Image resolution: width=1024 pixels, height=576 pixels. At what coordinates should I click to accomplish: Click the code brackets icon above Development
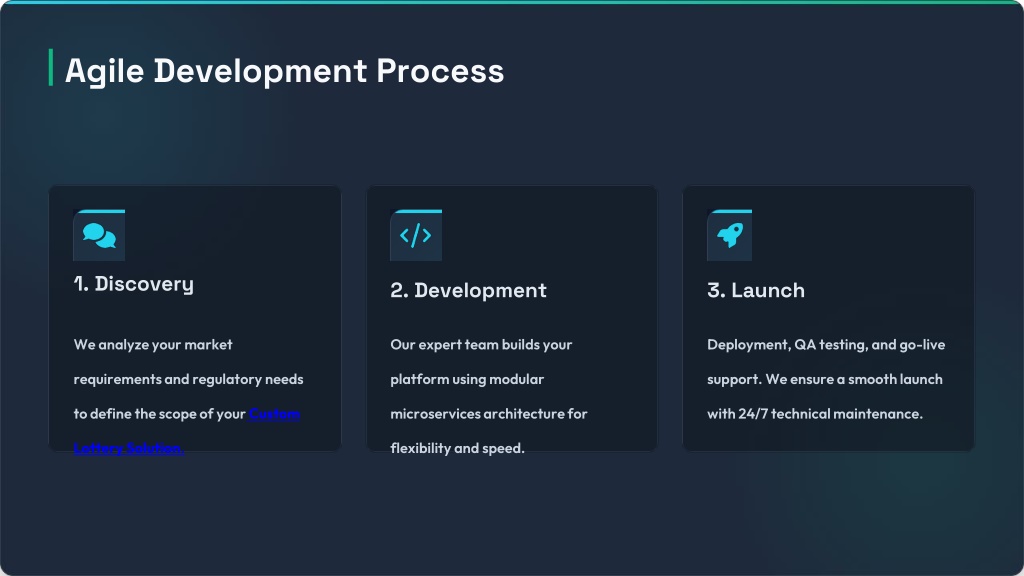415,236
